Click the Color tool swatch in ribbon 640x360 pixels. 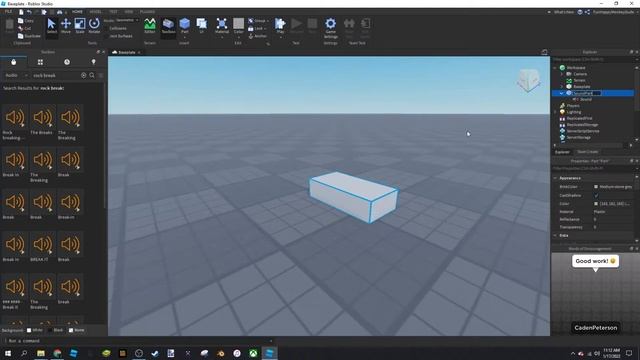[239, 24]
